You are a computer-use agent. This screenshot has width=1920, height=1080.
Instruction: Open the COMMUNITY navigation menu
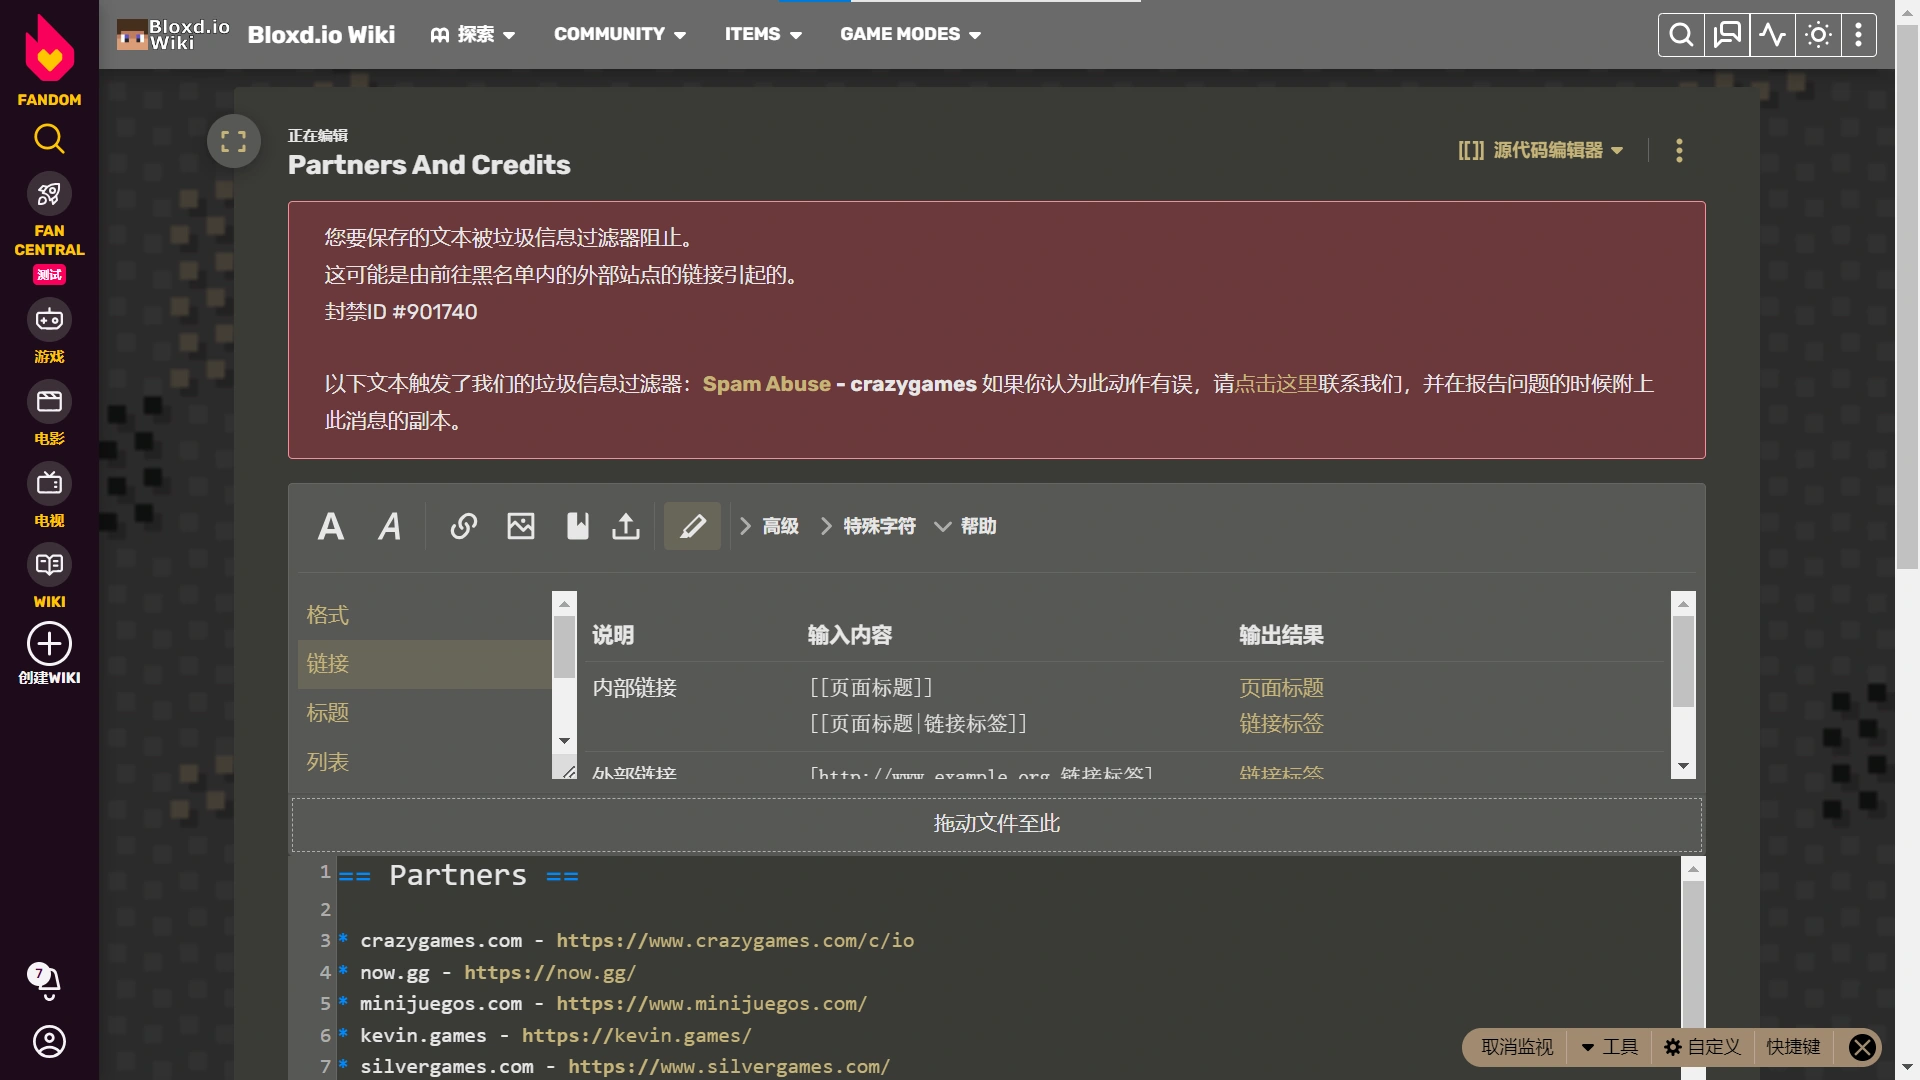click(619, 34)
